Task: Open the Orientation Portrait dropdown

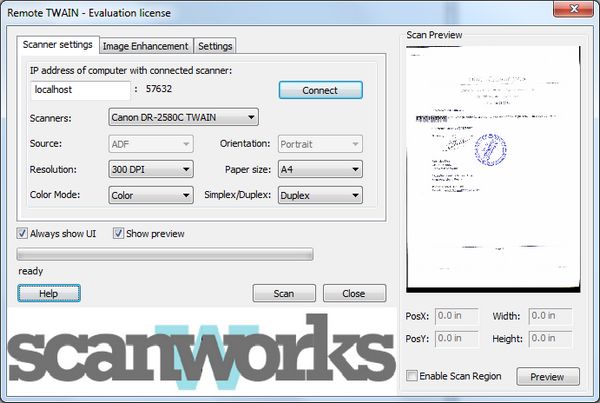Action: 320,144
